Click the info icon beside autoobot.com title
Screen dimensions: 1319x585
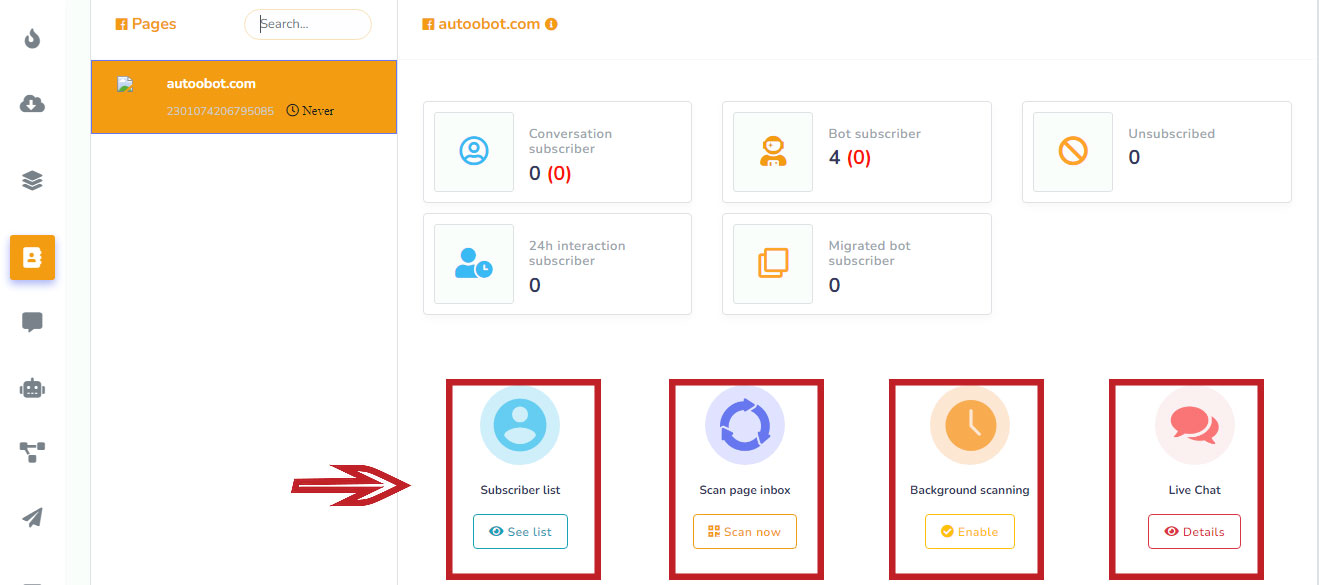point(551,24)
